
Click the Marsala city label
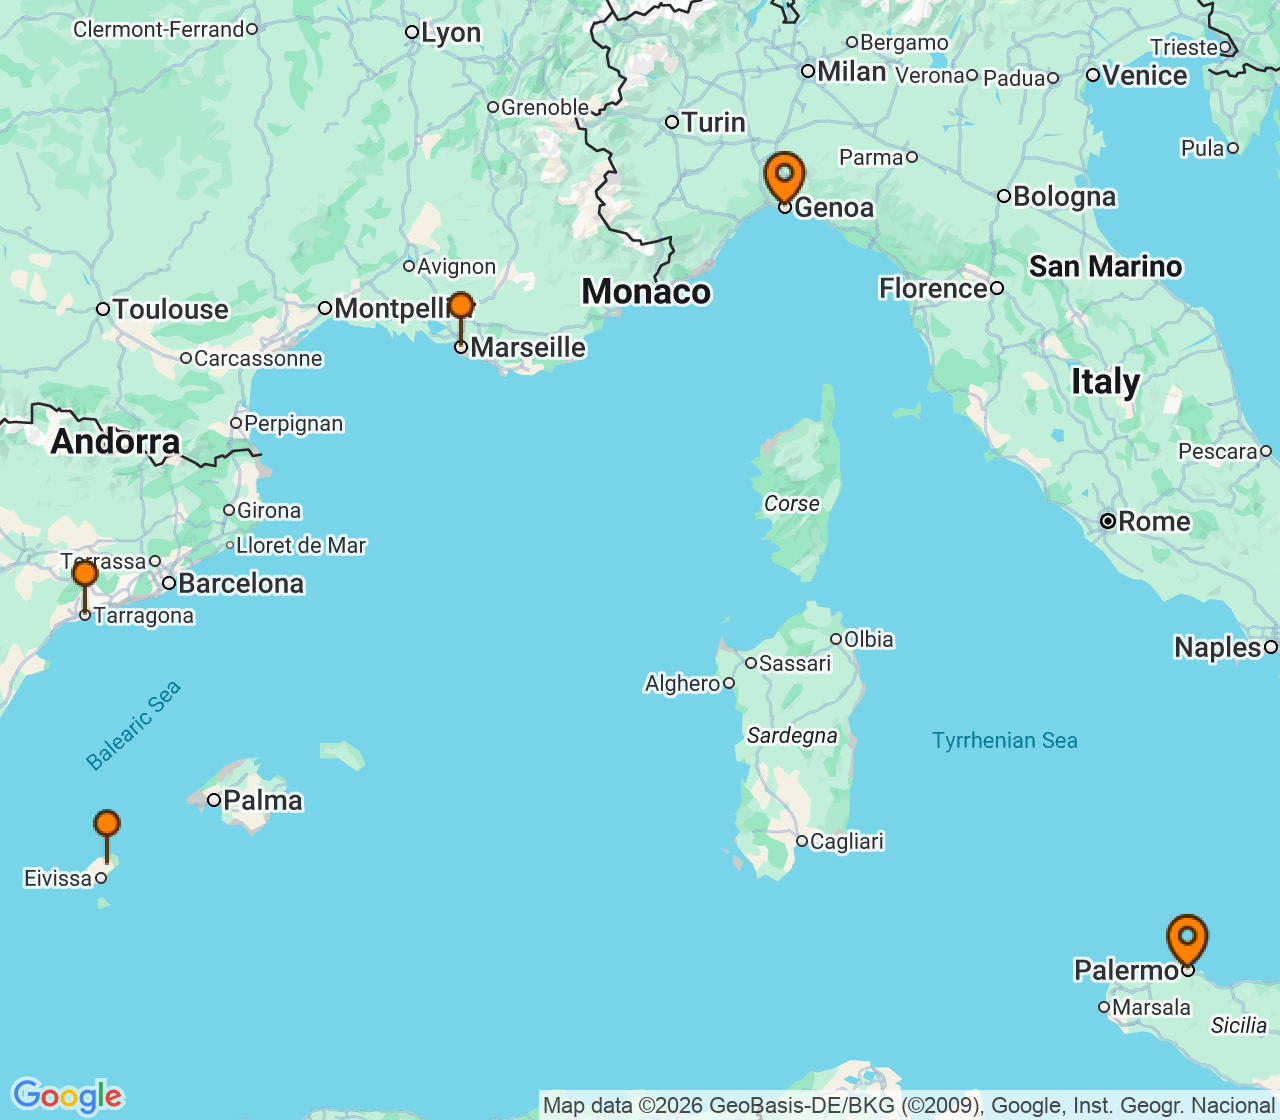[1151, 1007]
